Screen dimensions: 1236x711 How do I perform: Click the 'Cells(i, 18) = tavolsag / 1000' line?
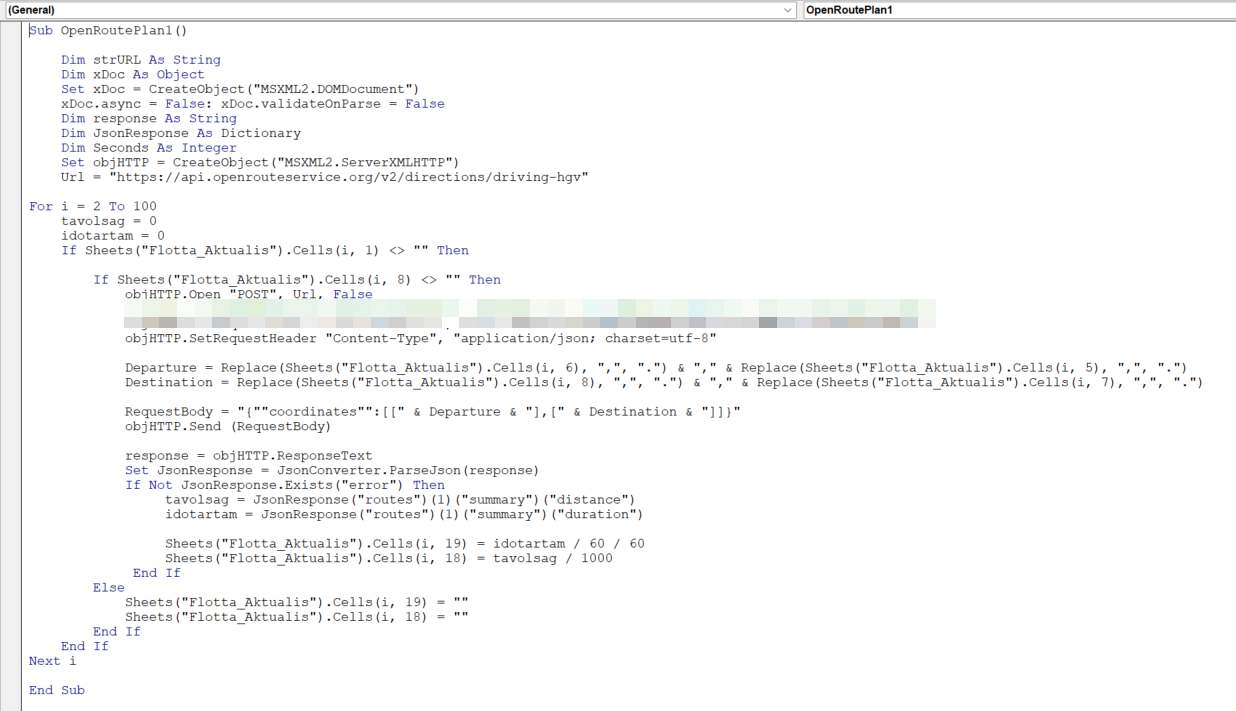(x=389, y=558)
